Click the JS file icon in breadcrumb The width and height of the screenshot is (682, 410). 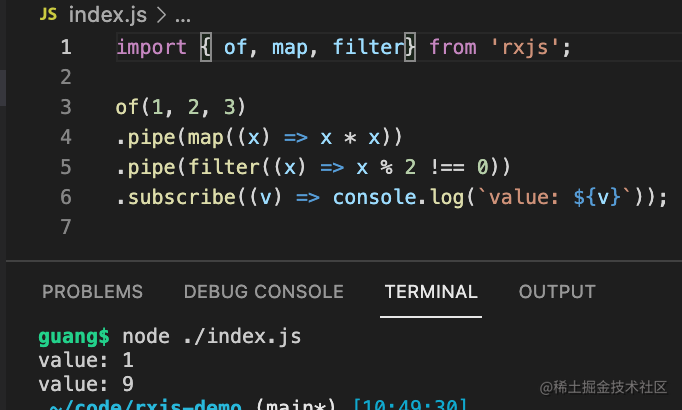(49, 15)
